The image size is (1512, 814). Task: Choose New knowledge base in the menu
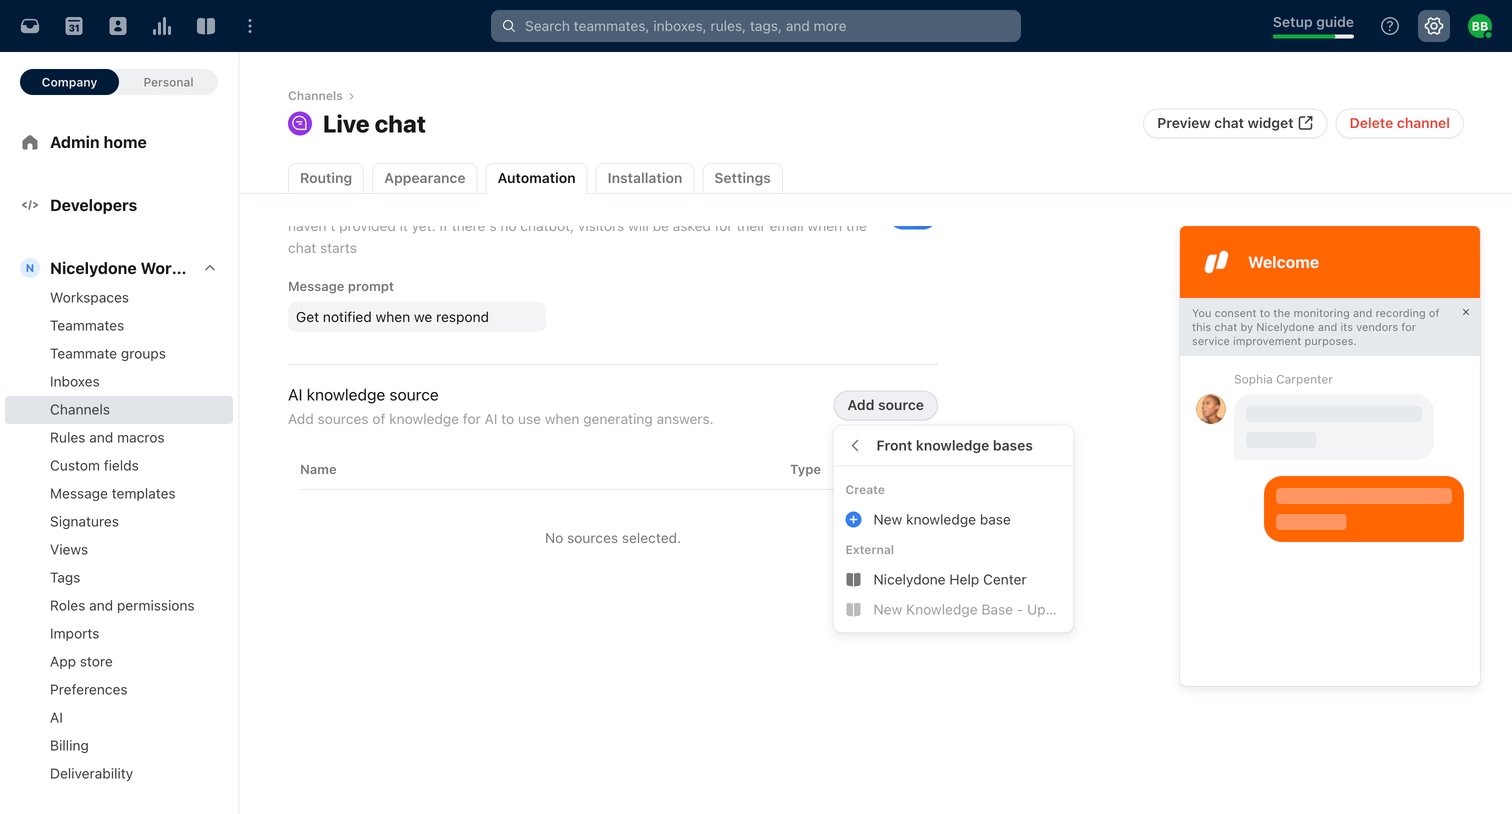tap(953, 520)
